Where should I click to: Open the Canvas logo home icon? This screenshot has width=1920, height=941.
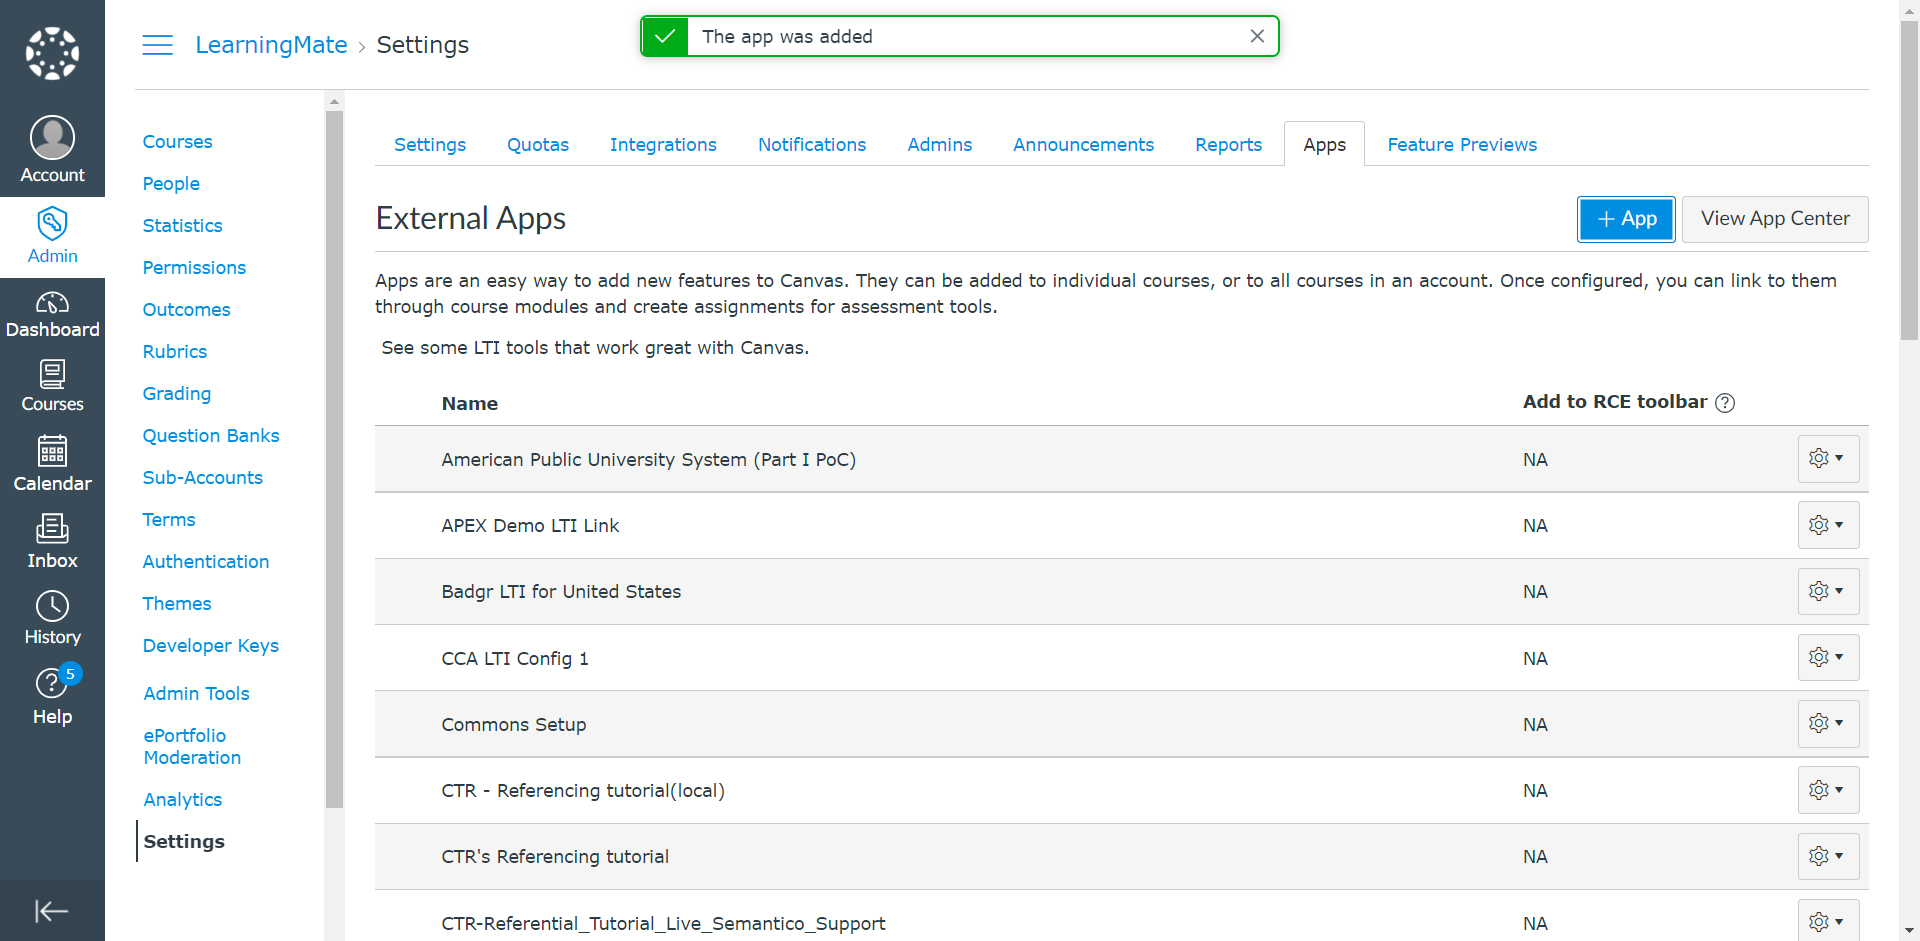(x=52, y=53)
